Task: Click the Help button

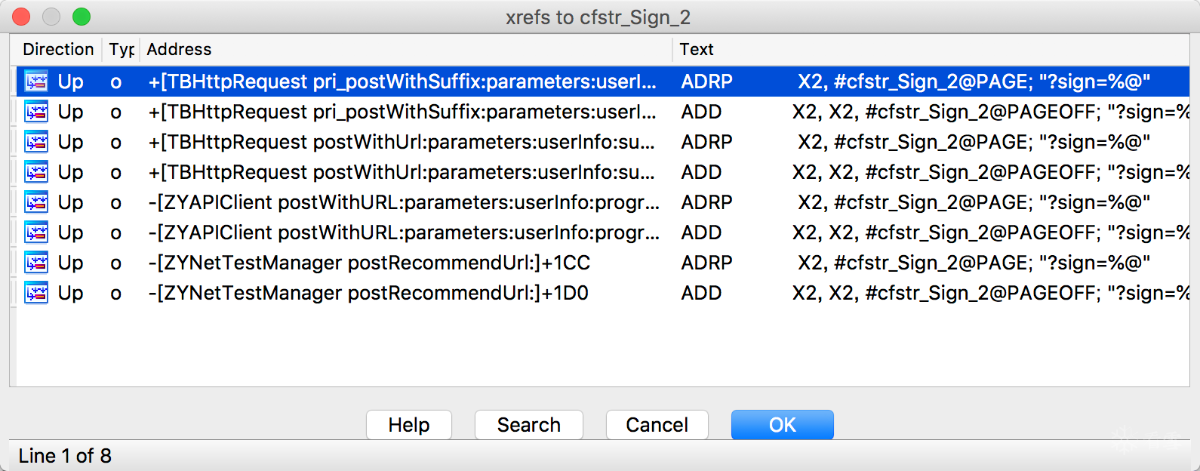Action: (x=408, y=425)
